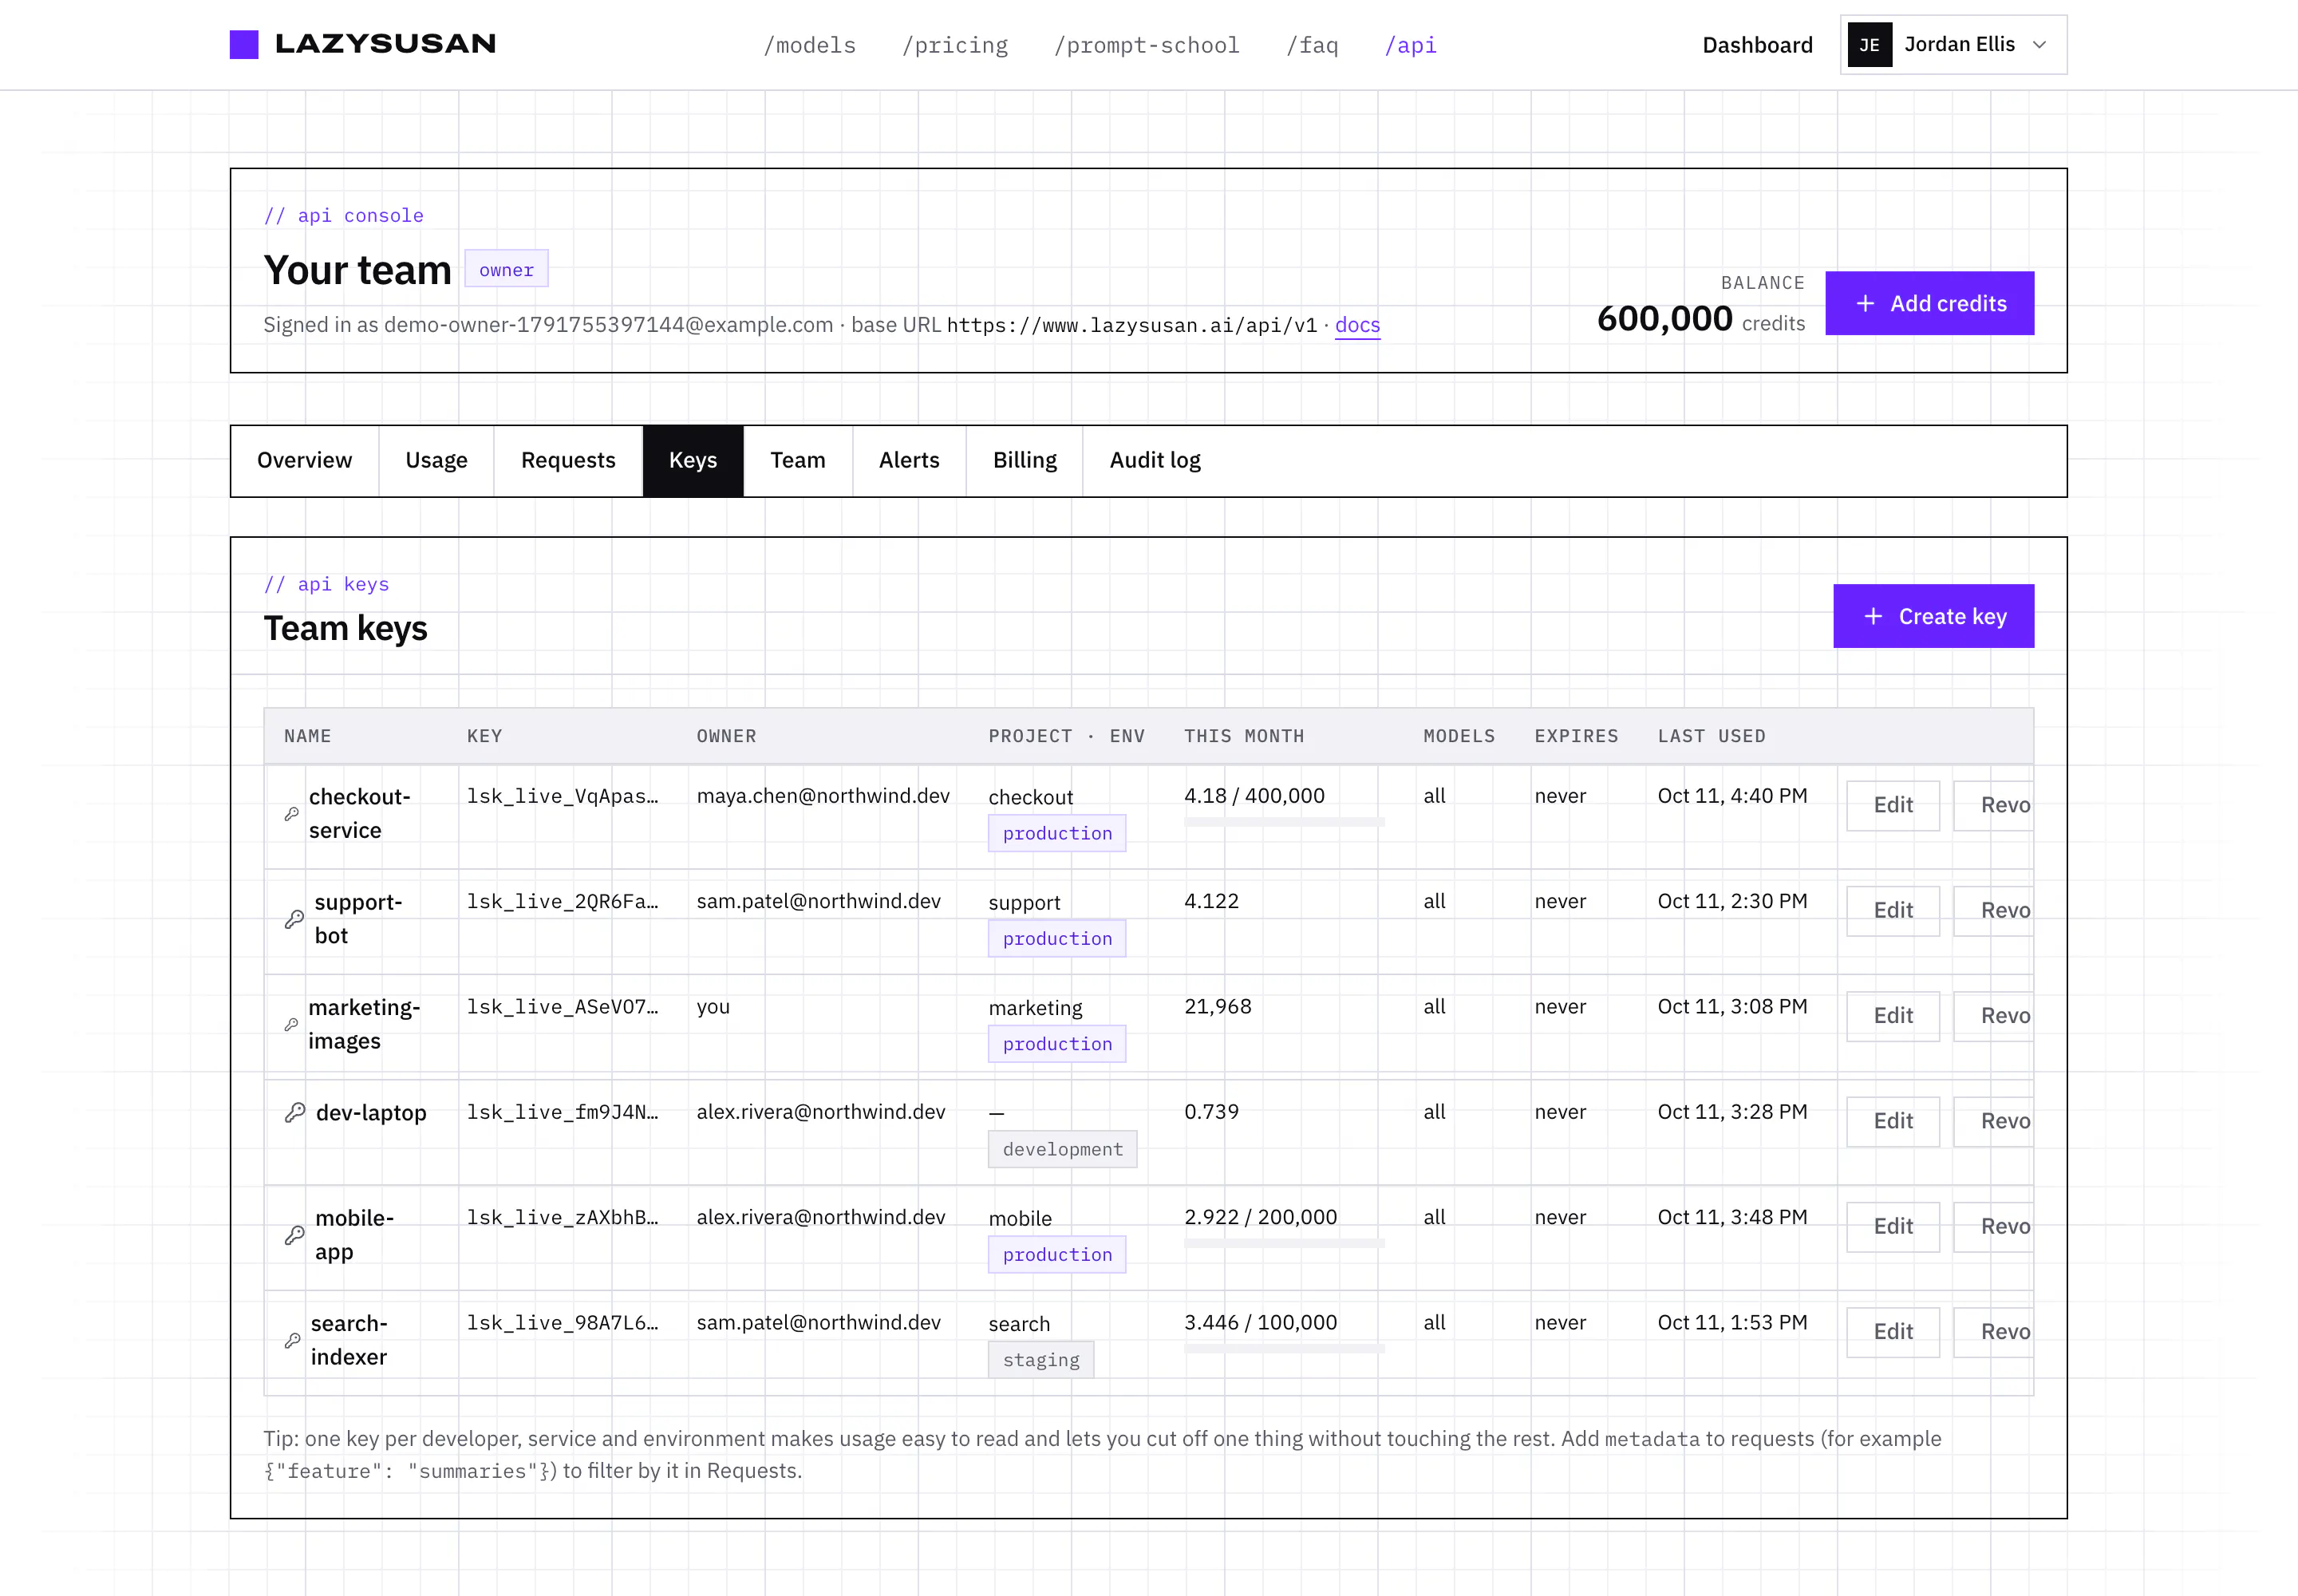Navigate to /models in the top nav
The width and height of the screenshot is (2298, 1596).
(810, 45)
